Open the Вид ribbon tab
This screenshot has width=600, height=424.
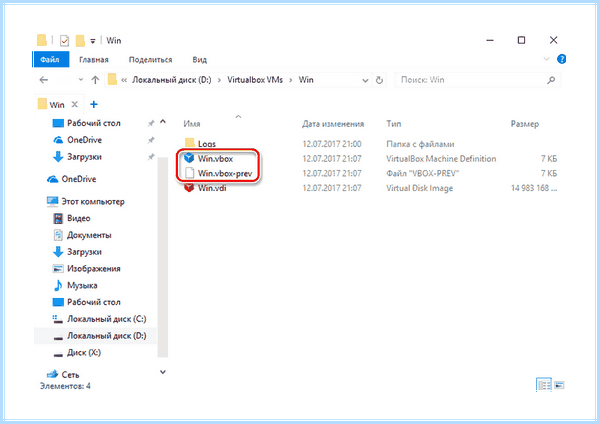point(199,60)
